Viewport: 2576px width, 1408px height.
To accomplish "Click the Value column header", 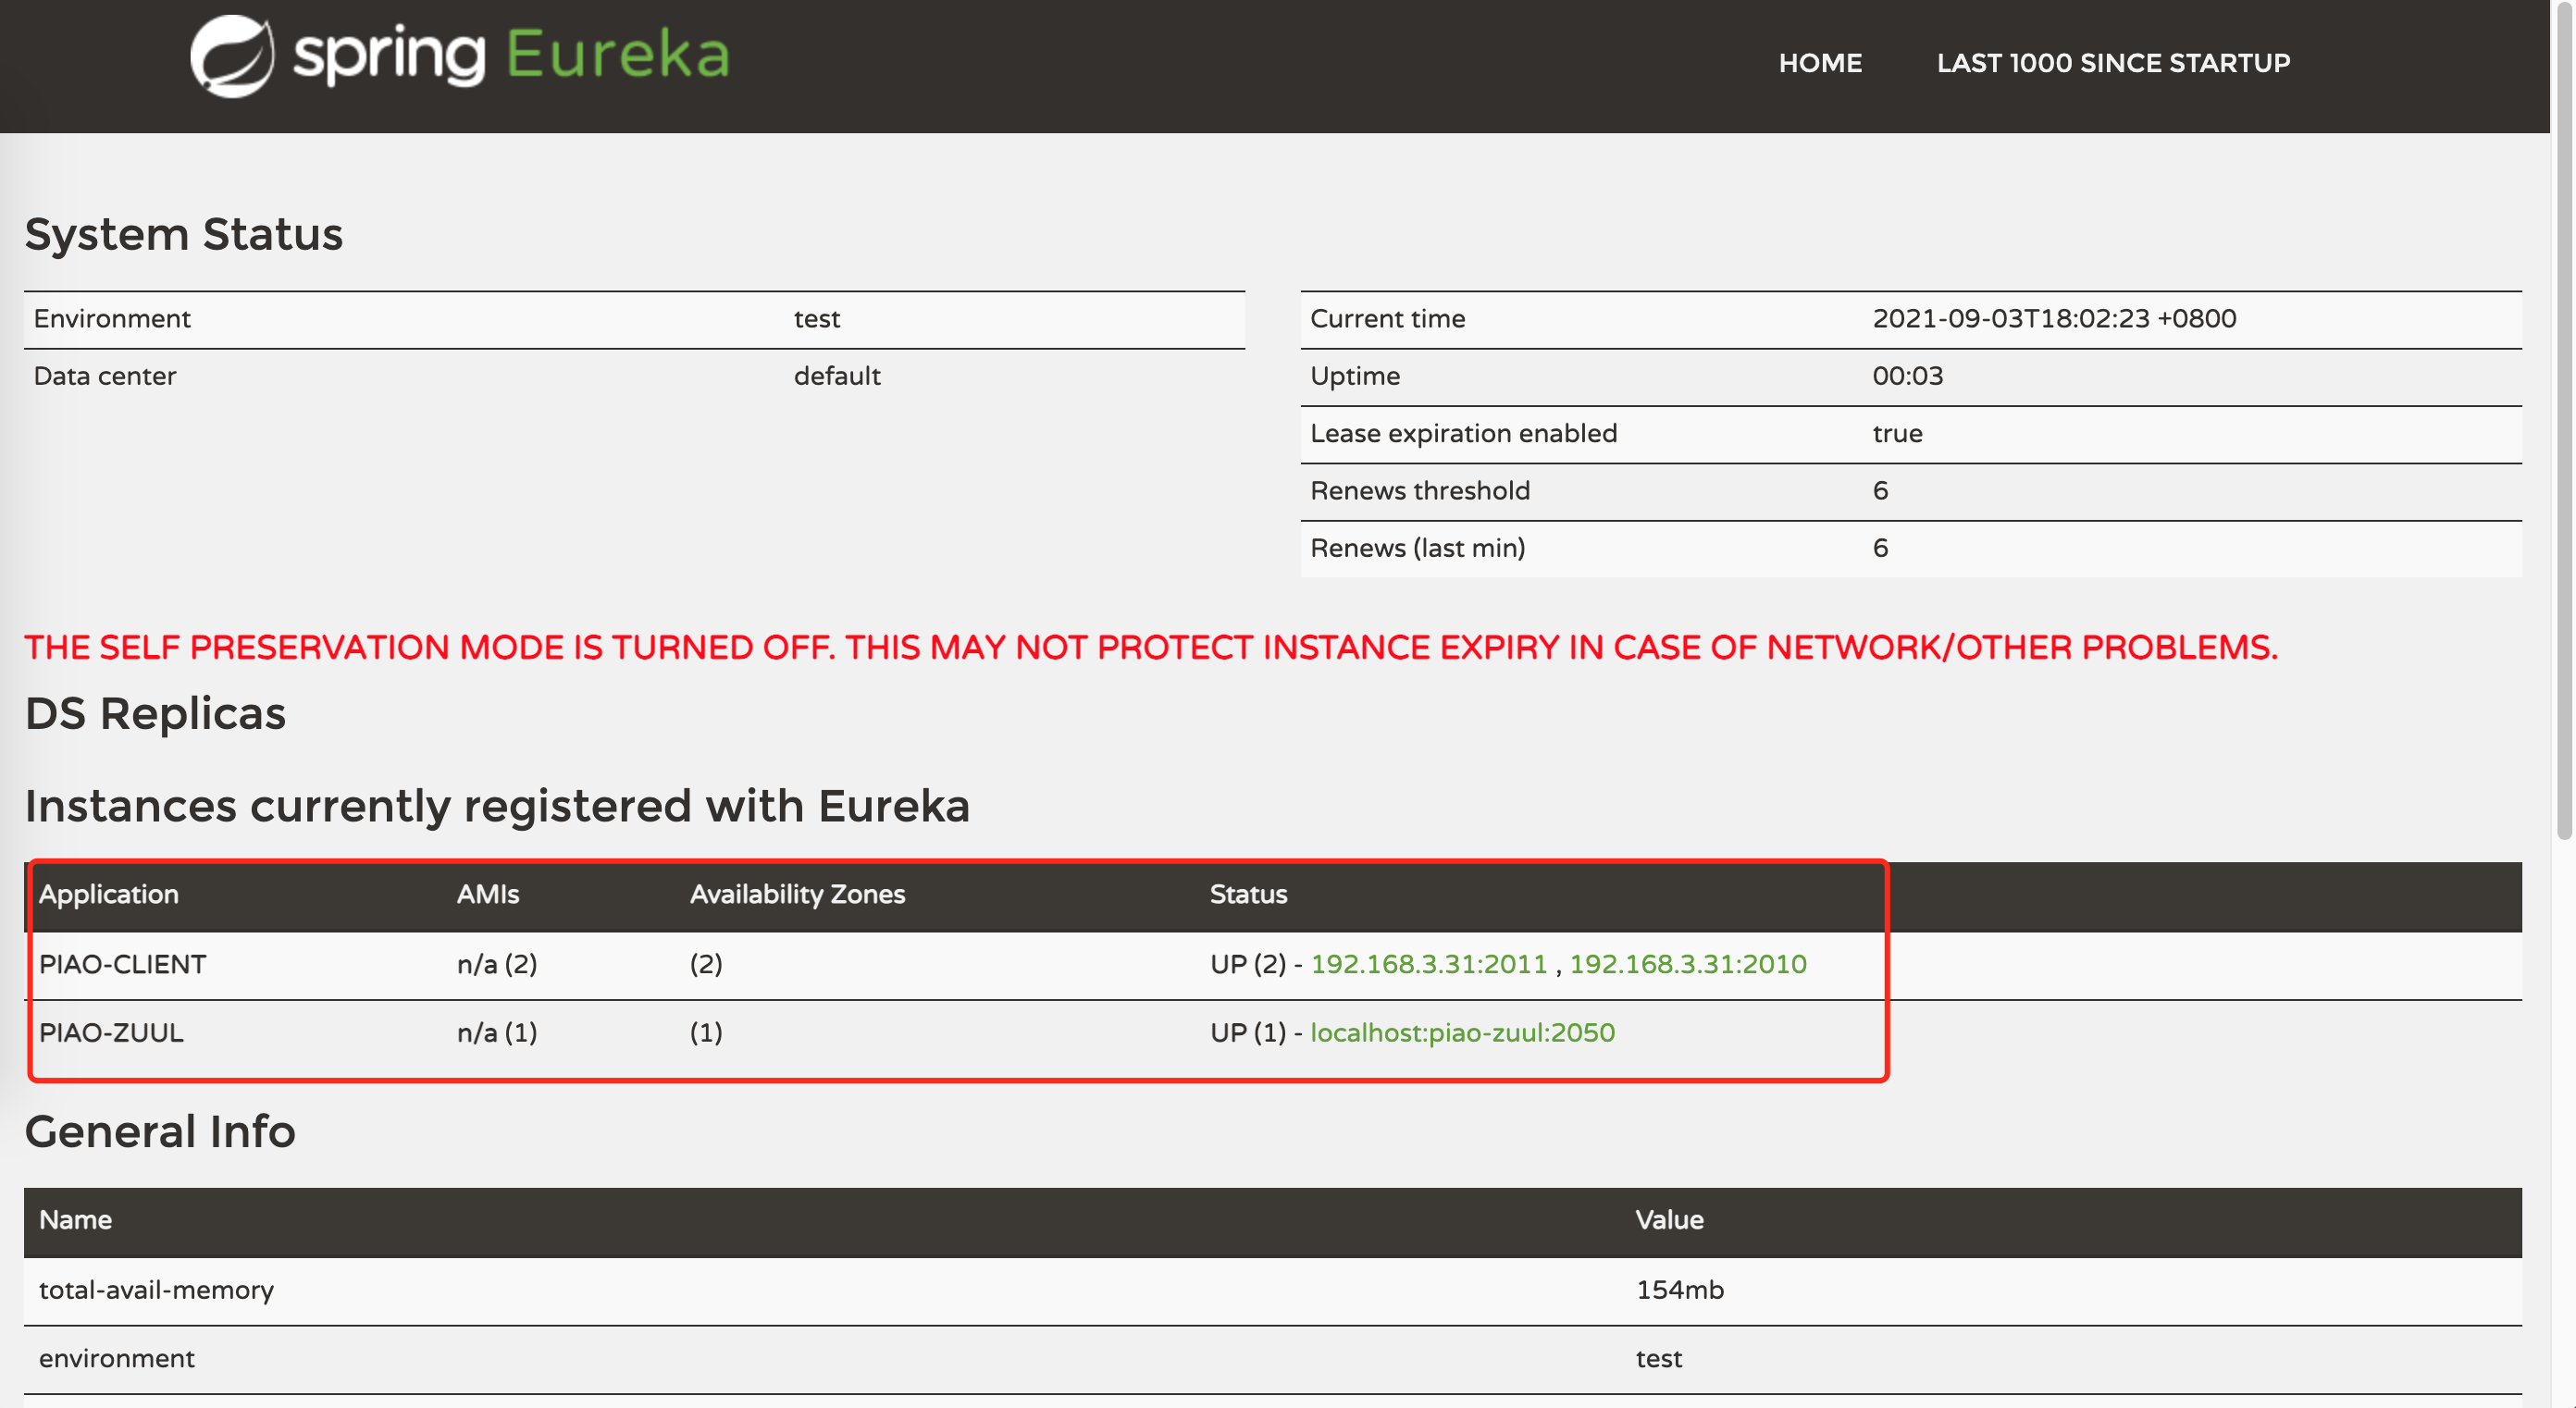I will [x=1669, y=1220].
